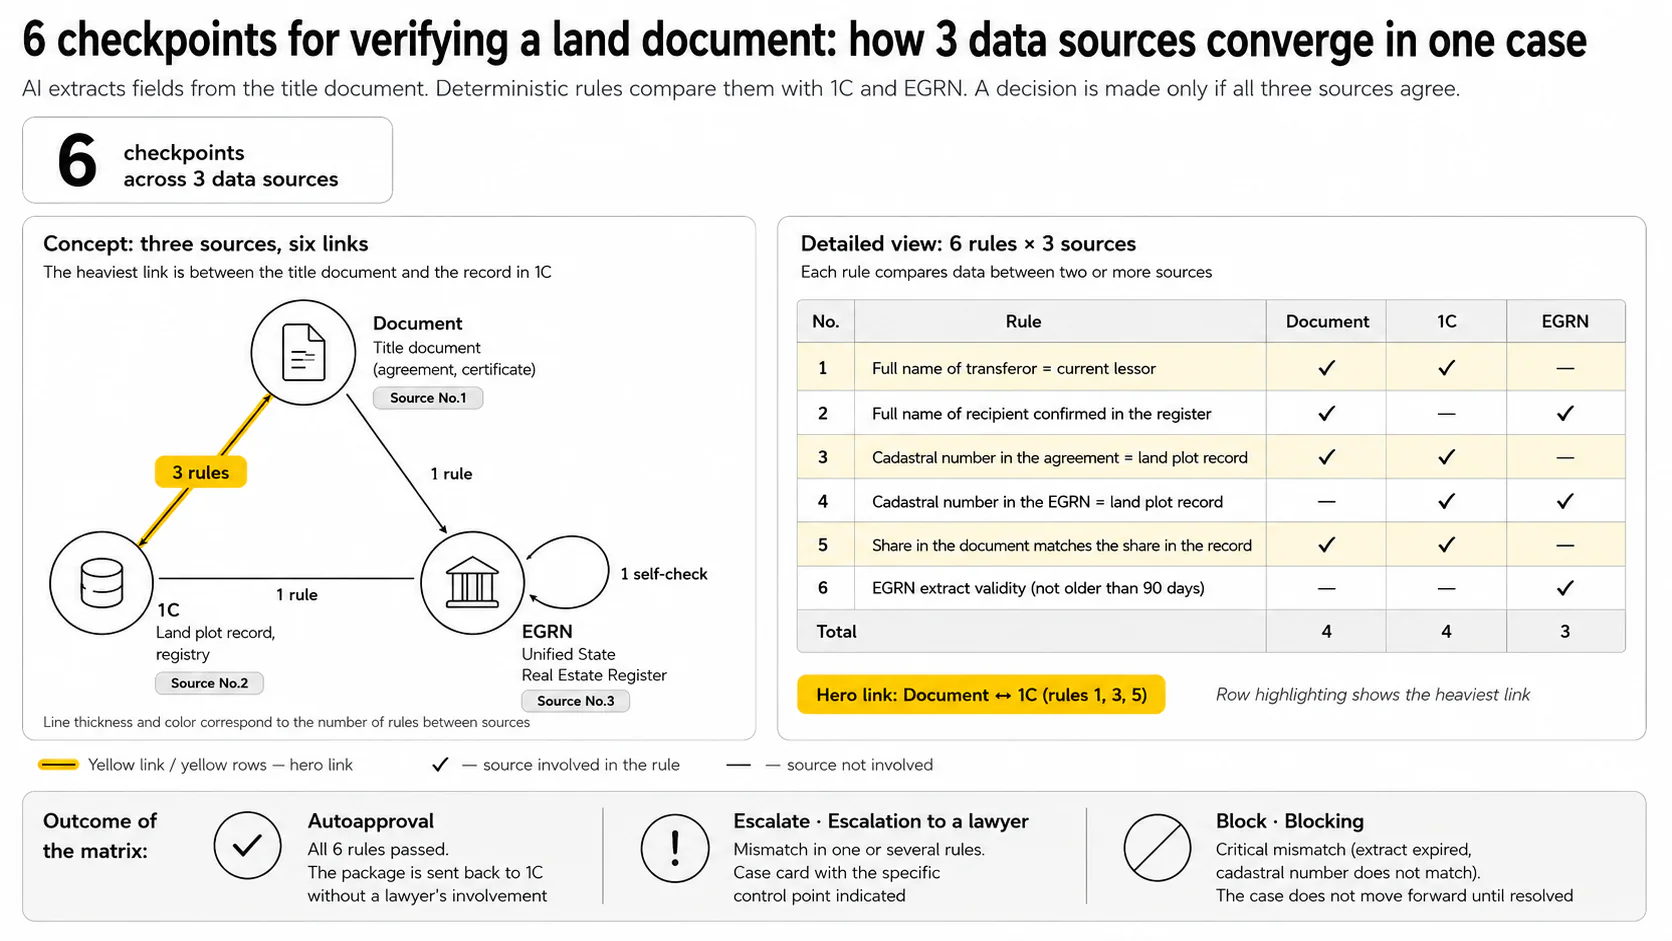Click rule 5 1C column checkmark
Screen dimensions: 1672x941
point(1446,545)
